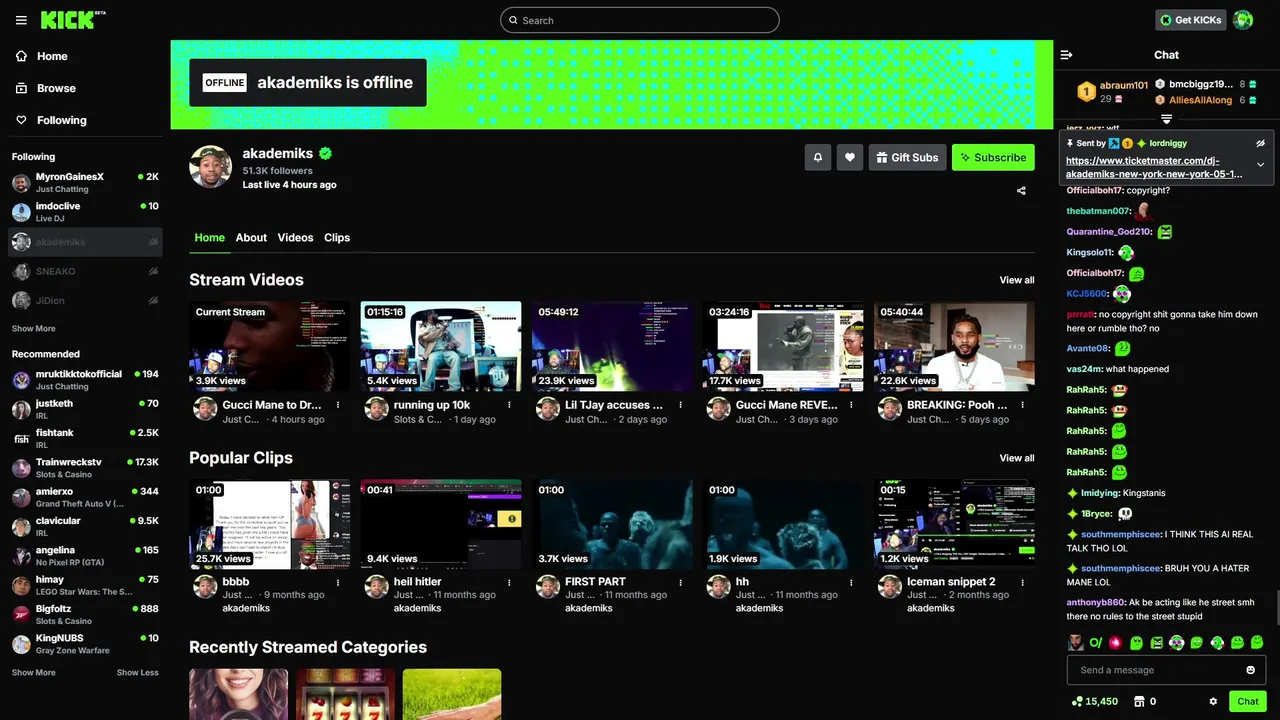1280x720 pixels.
Task: View all Popular Clips
Action: pos(1017,458)
